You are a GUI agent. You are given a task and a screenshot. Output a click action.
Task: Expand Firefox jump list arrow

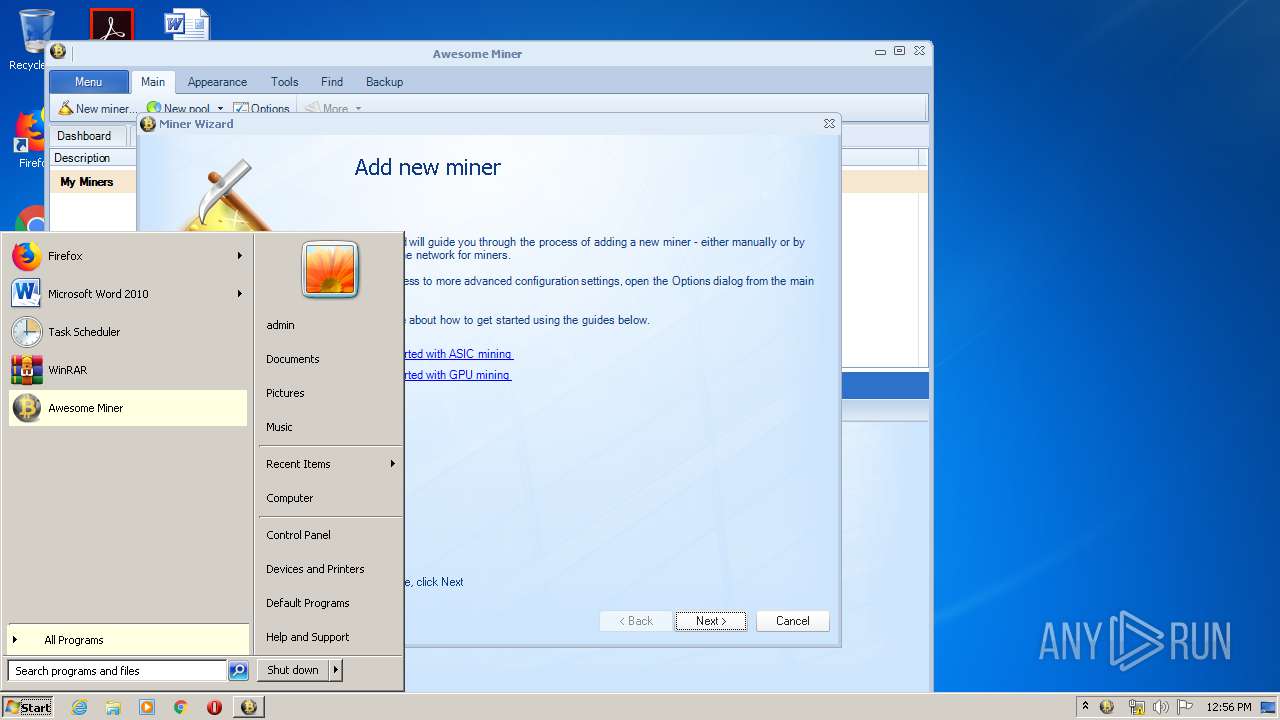[239, 256]
